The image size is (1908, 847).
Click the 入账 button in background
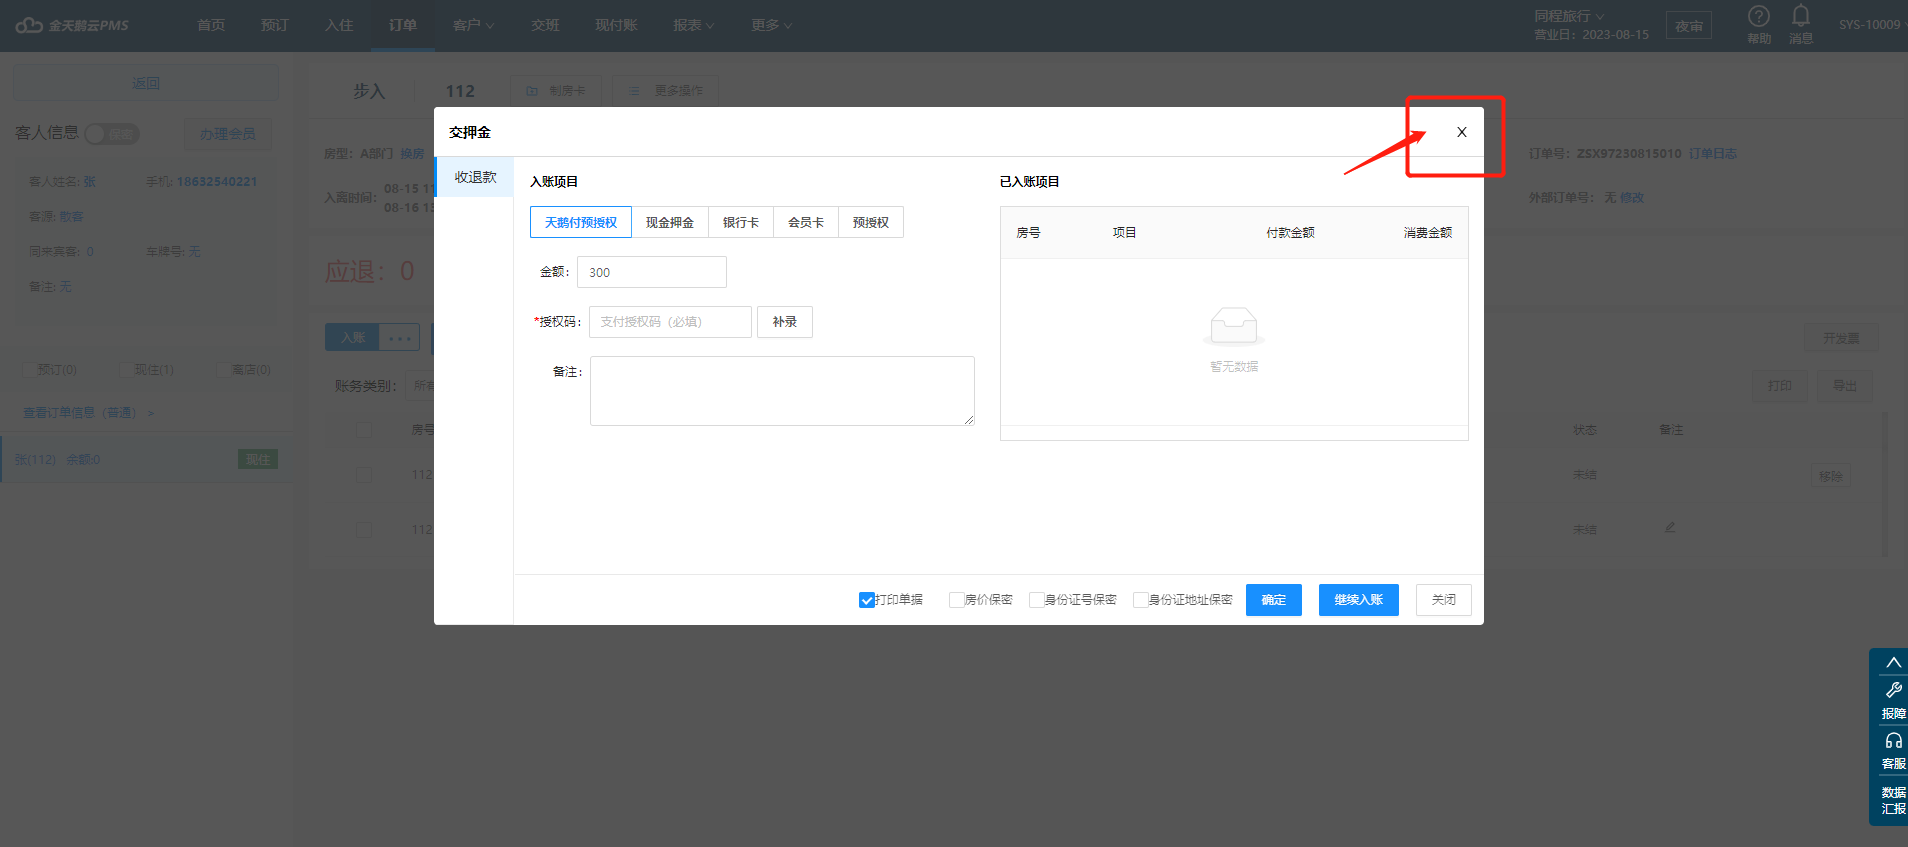(x=352, y=338)
